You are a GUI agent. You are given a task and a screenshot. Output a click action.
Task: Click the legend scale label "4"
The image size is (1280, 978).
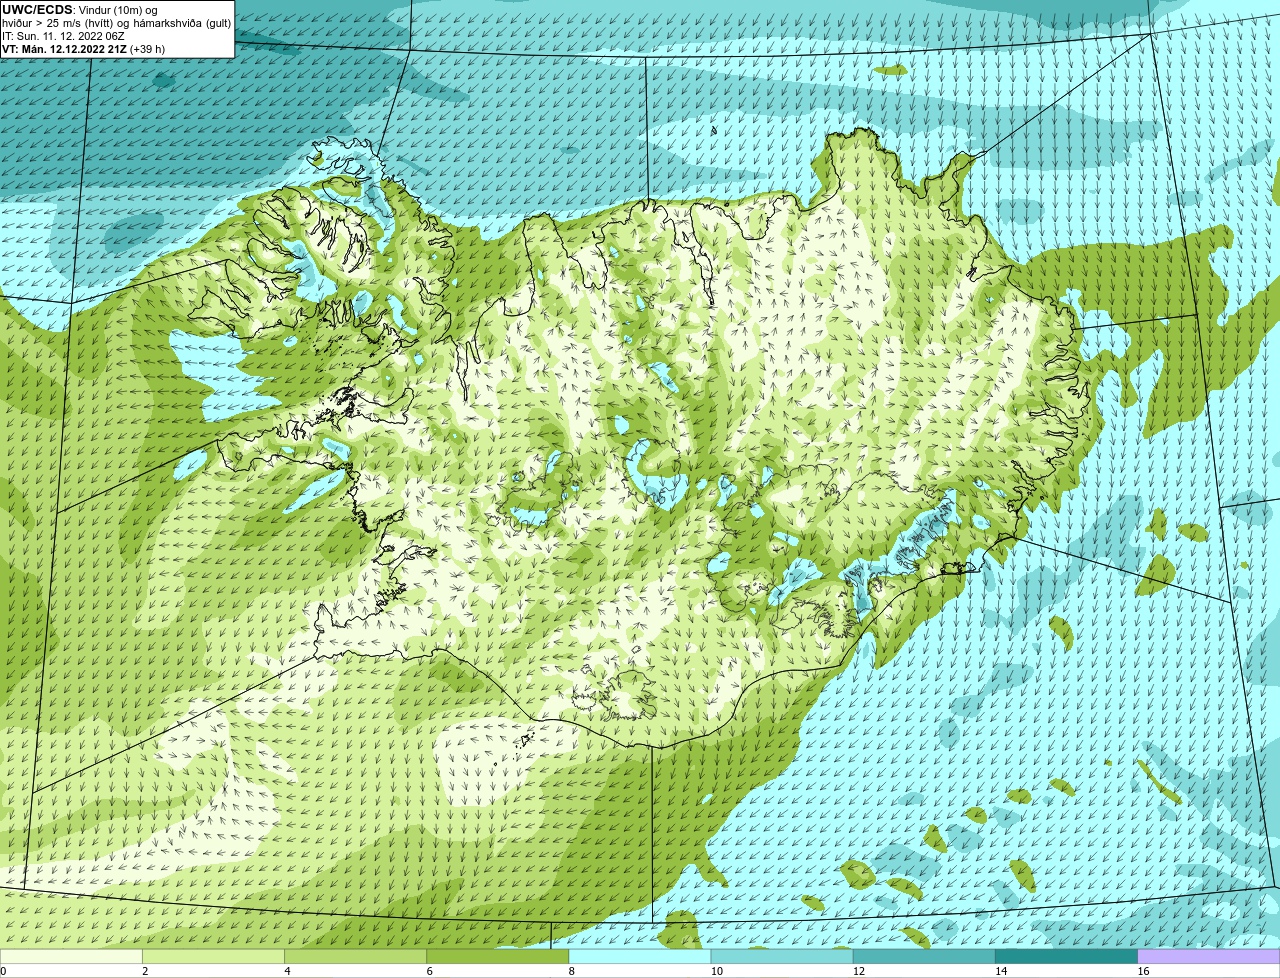[287, 971]
